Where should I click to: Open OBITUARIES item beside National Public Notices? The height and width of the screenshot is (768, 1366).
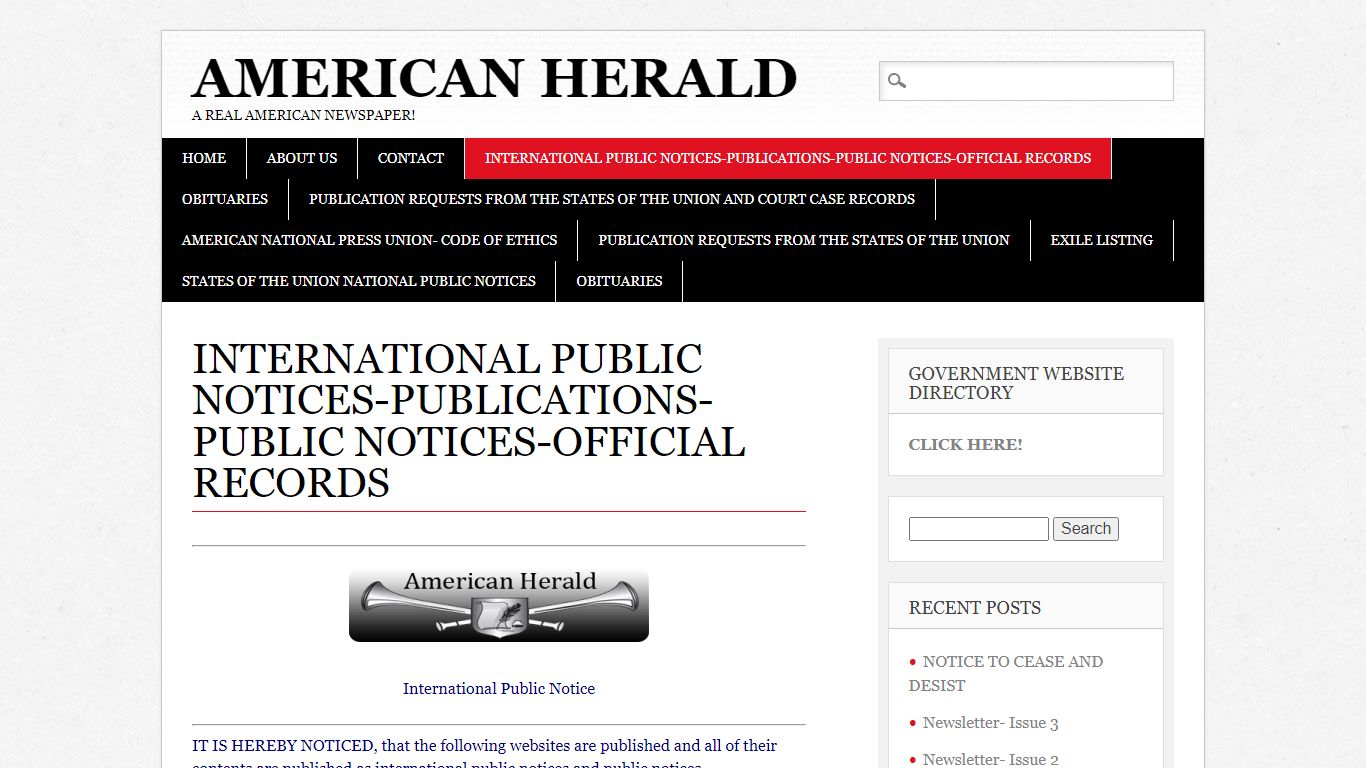coord(619,281)
